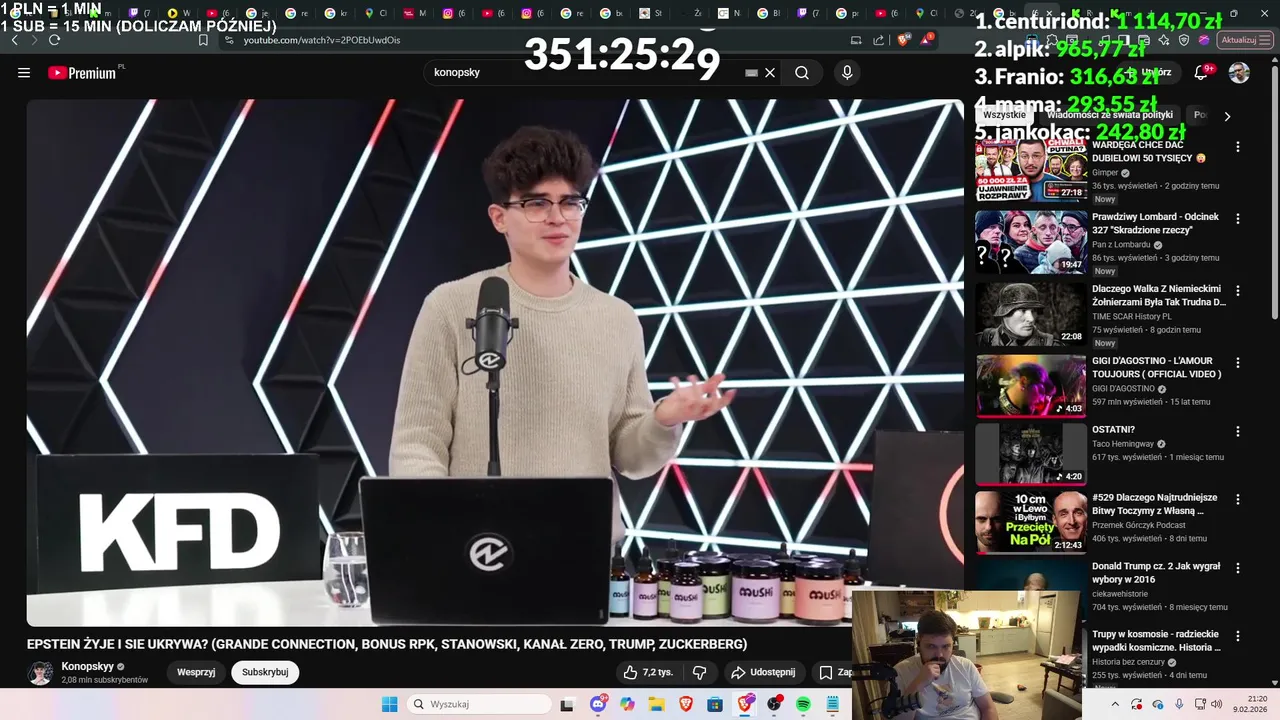This screenshot has height=720, width=1280.
Task: Click the Windows taskbar search box
Action: coord(480,704)
